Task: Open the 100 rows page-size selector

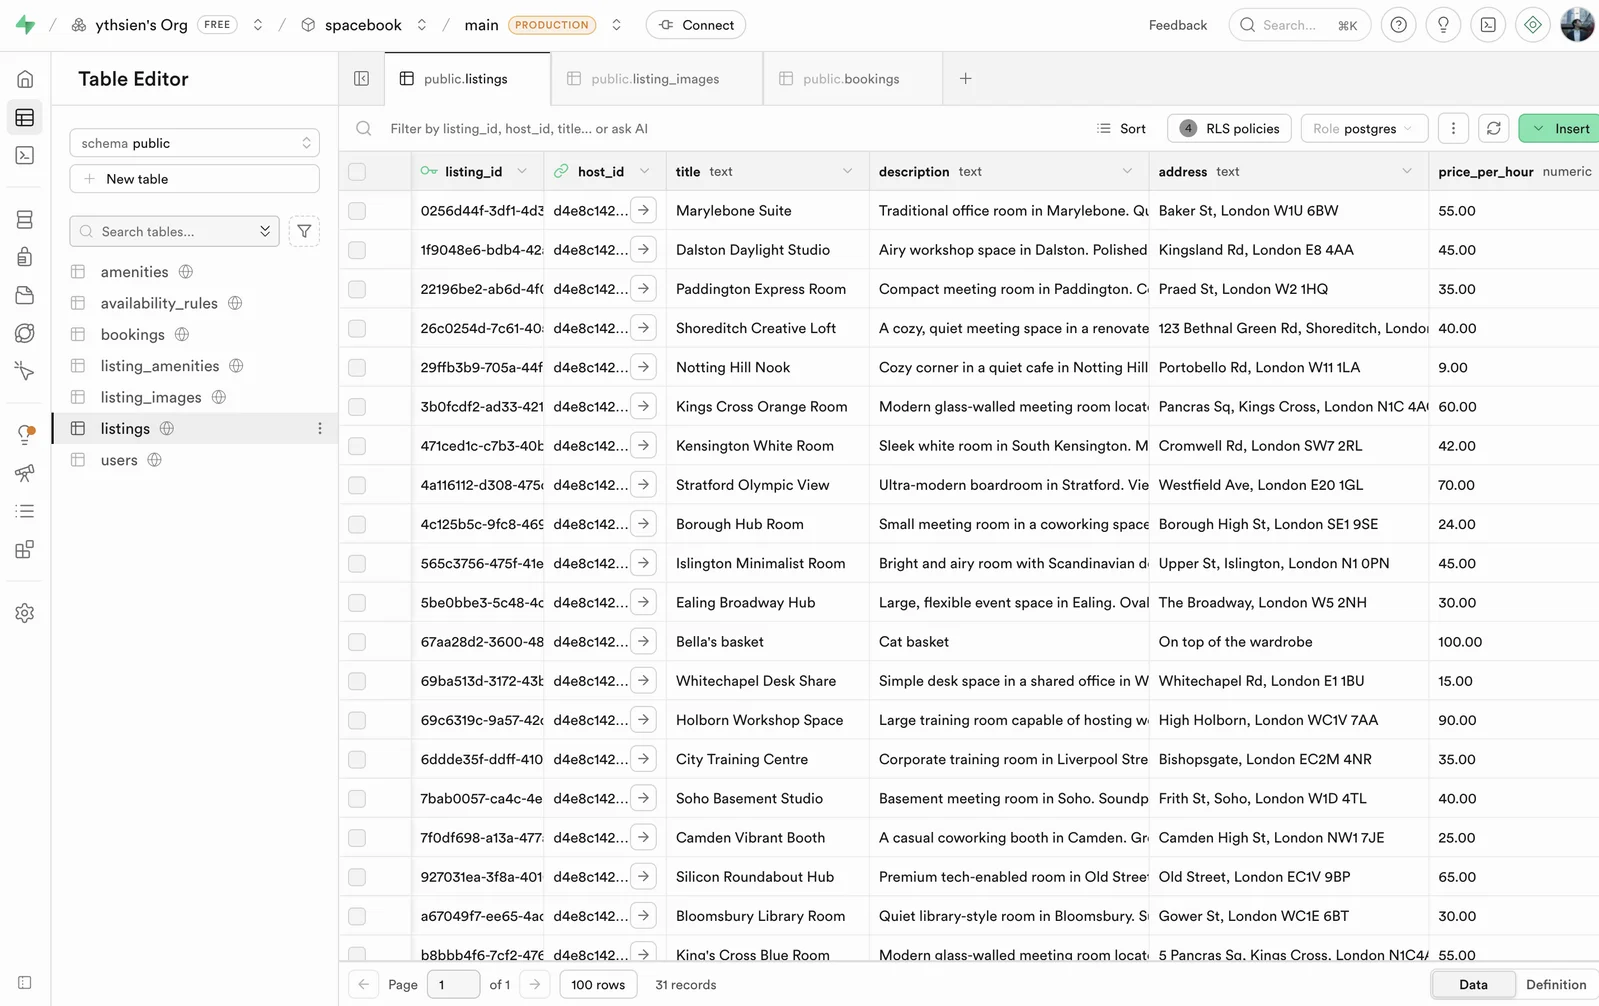Action: click(x=598, y=984)
